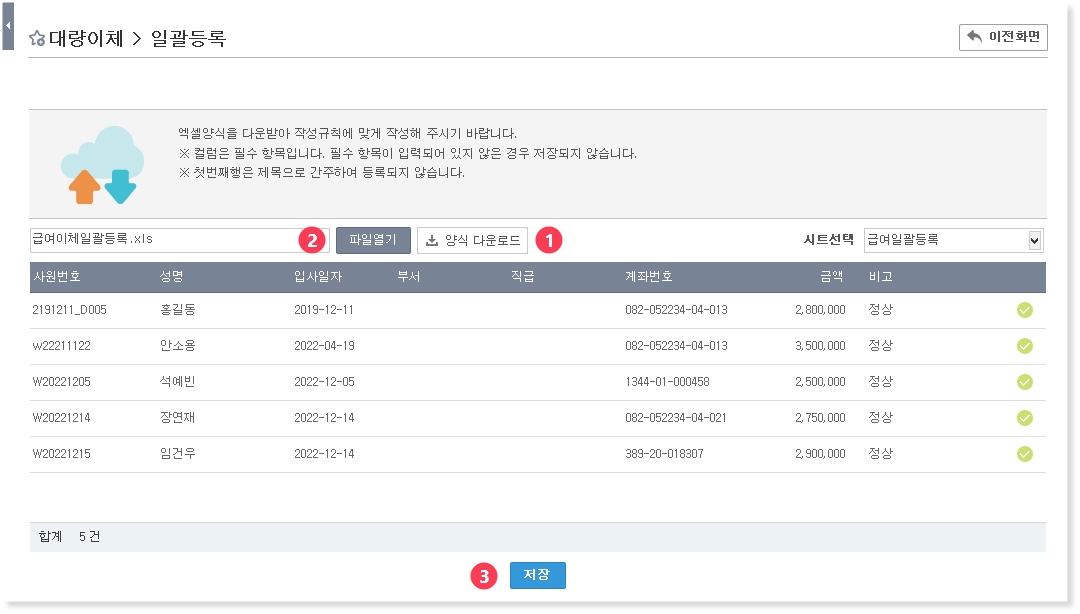Screen dimensions: 1080x614
Task: Click the file name field 급여이체일괄등록.xls
Action: click(x=160, y=240)
